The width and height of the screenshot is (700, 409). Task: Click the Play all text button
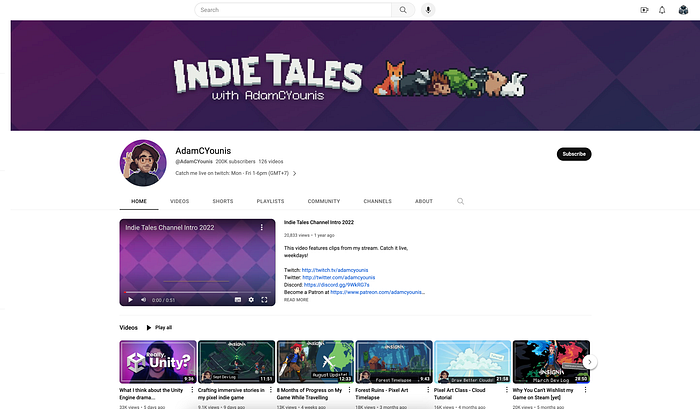tap(163, 328)
